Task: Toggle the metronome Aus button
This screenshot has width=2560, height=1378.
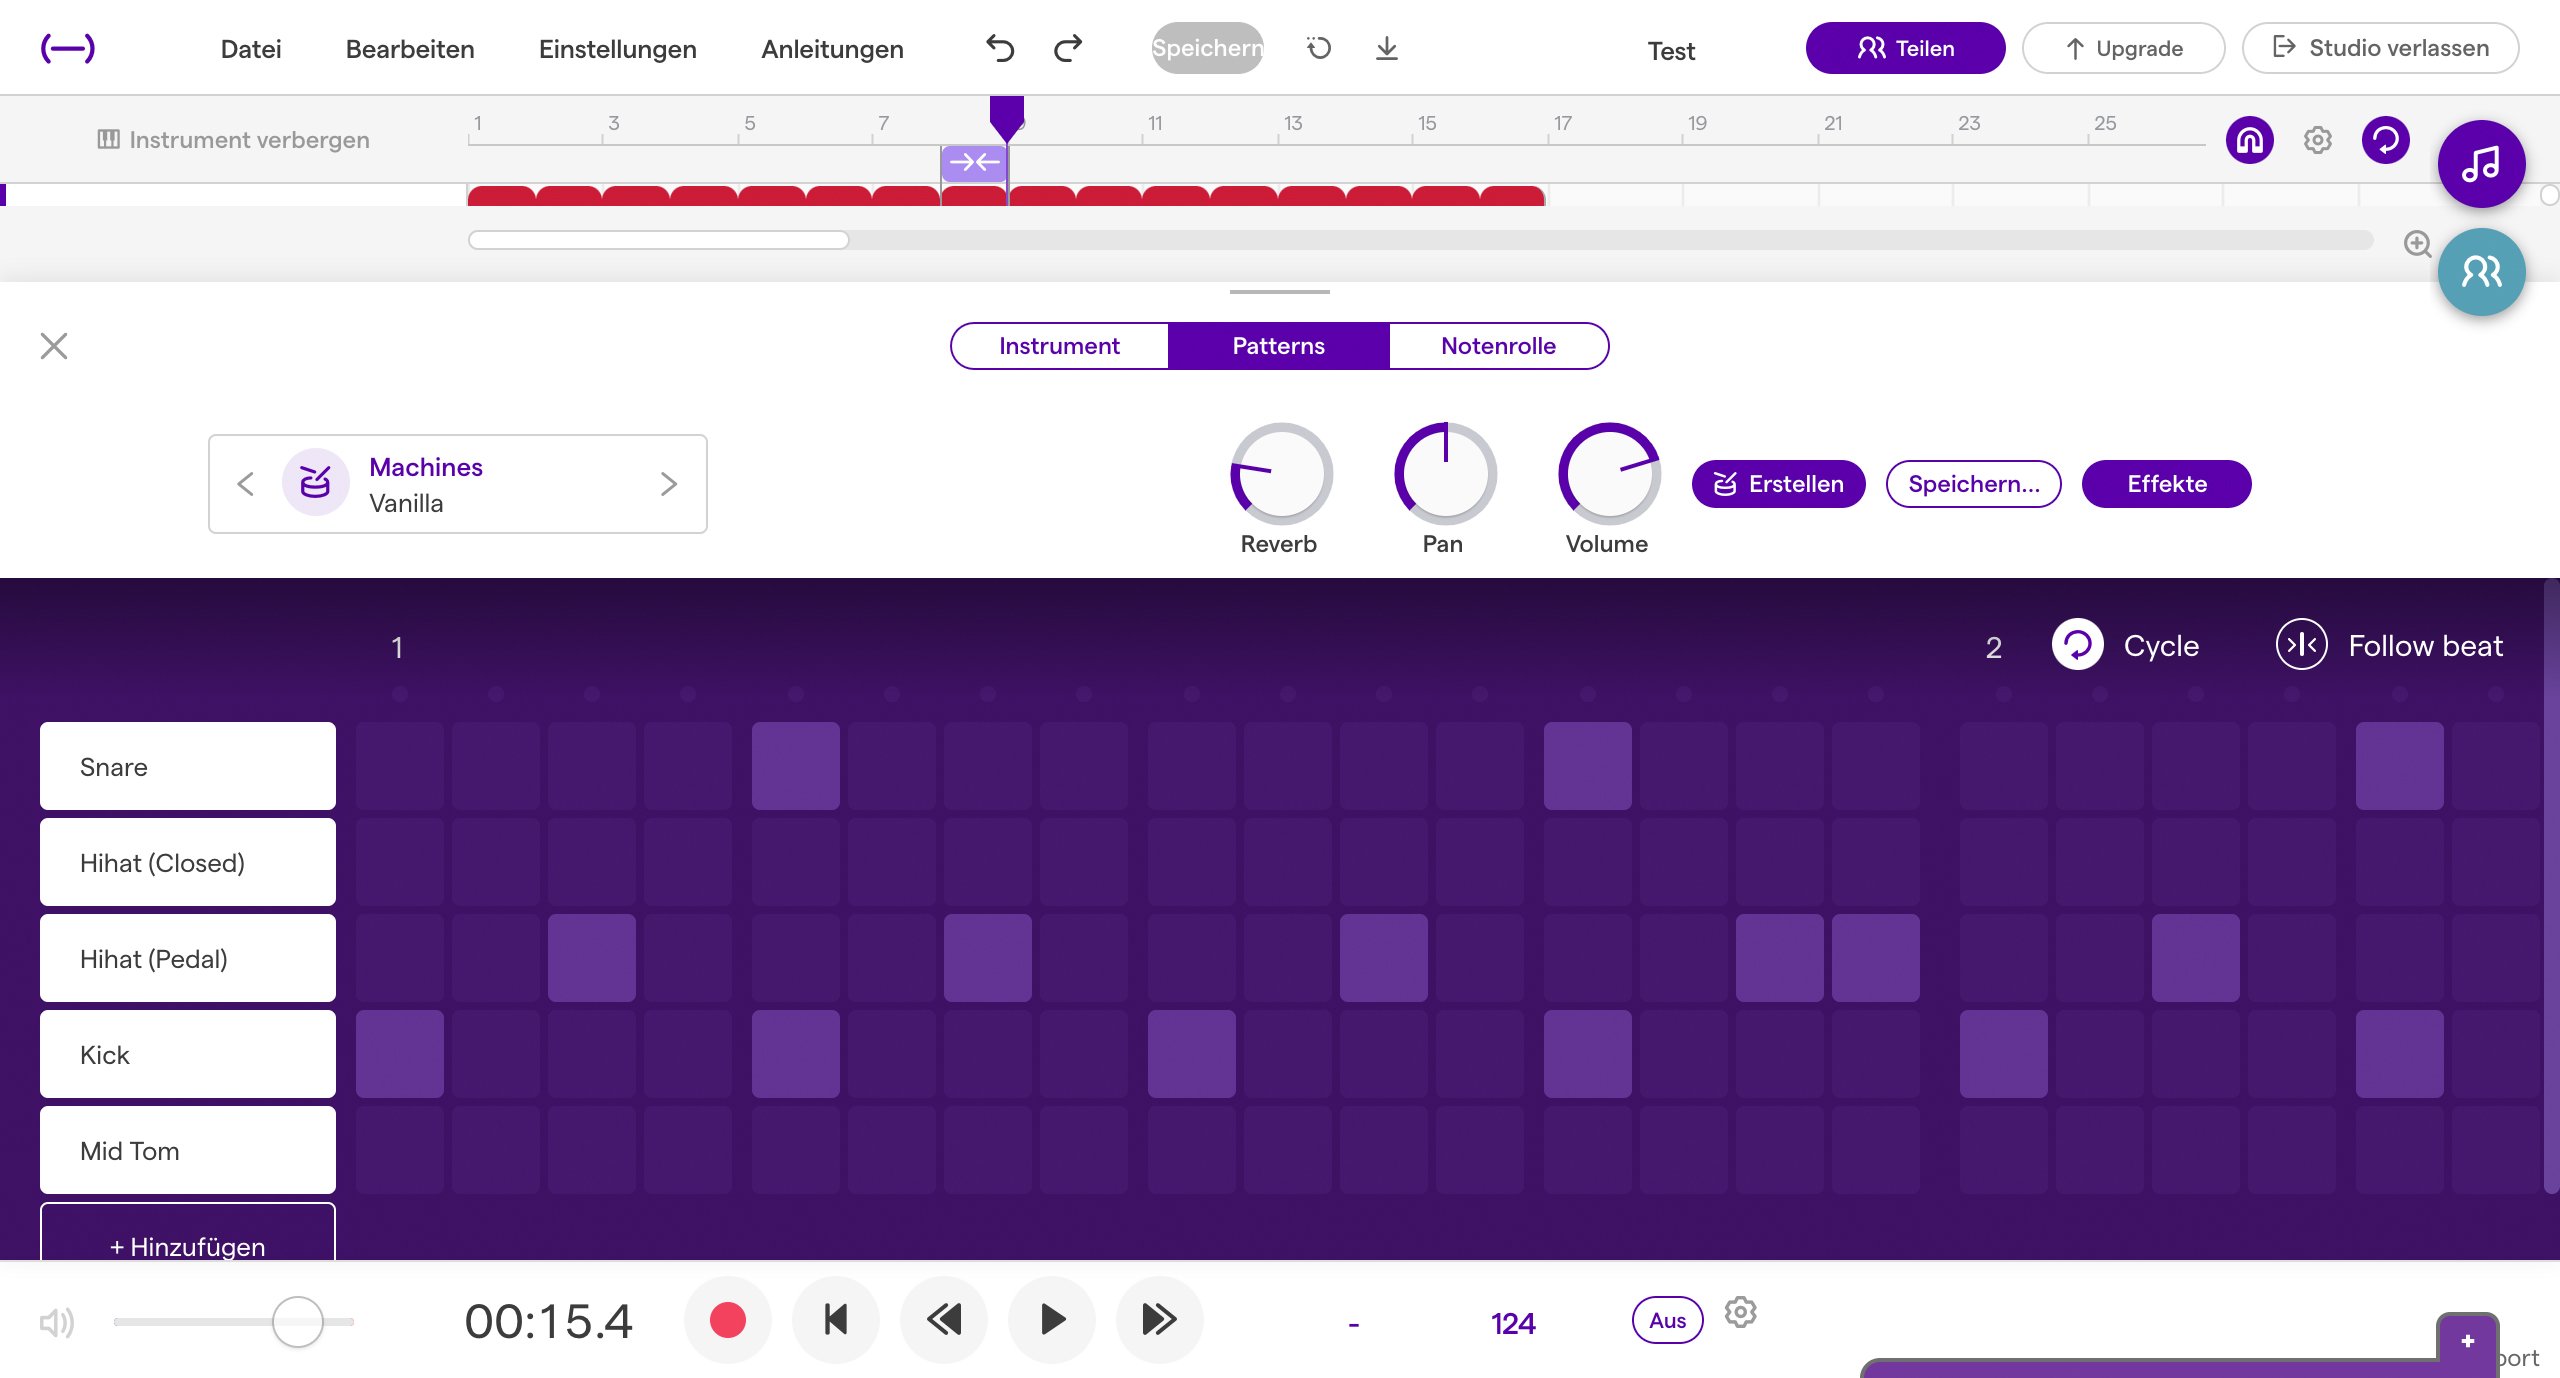Action: [1667, 1320]
